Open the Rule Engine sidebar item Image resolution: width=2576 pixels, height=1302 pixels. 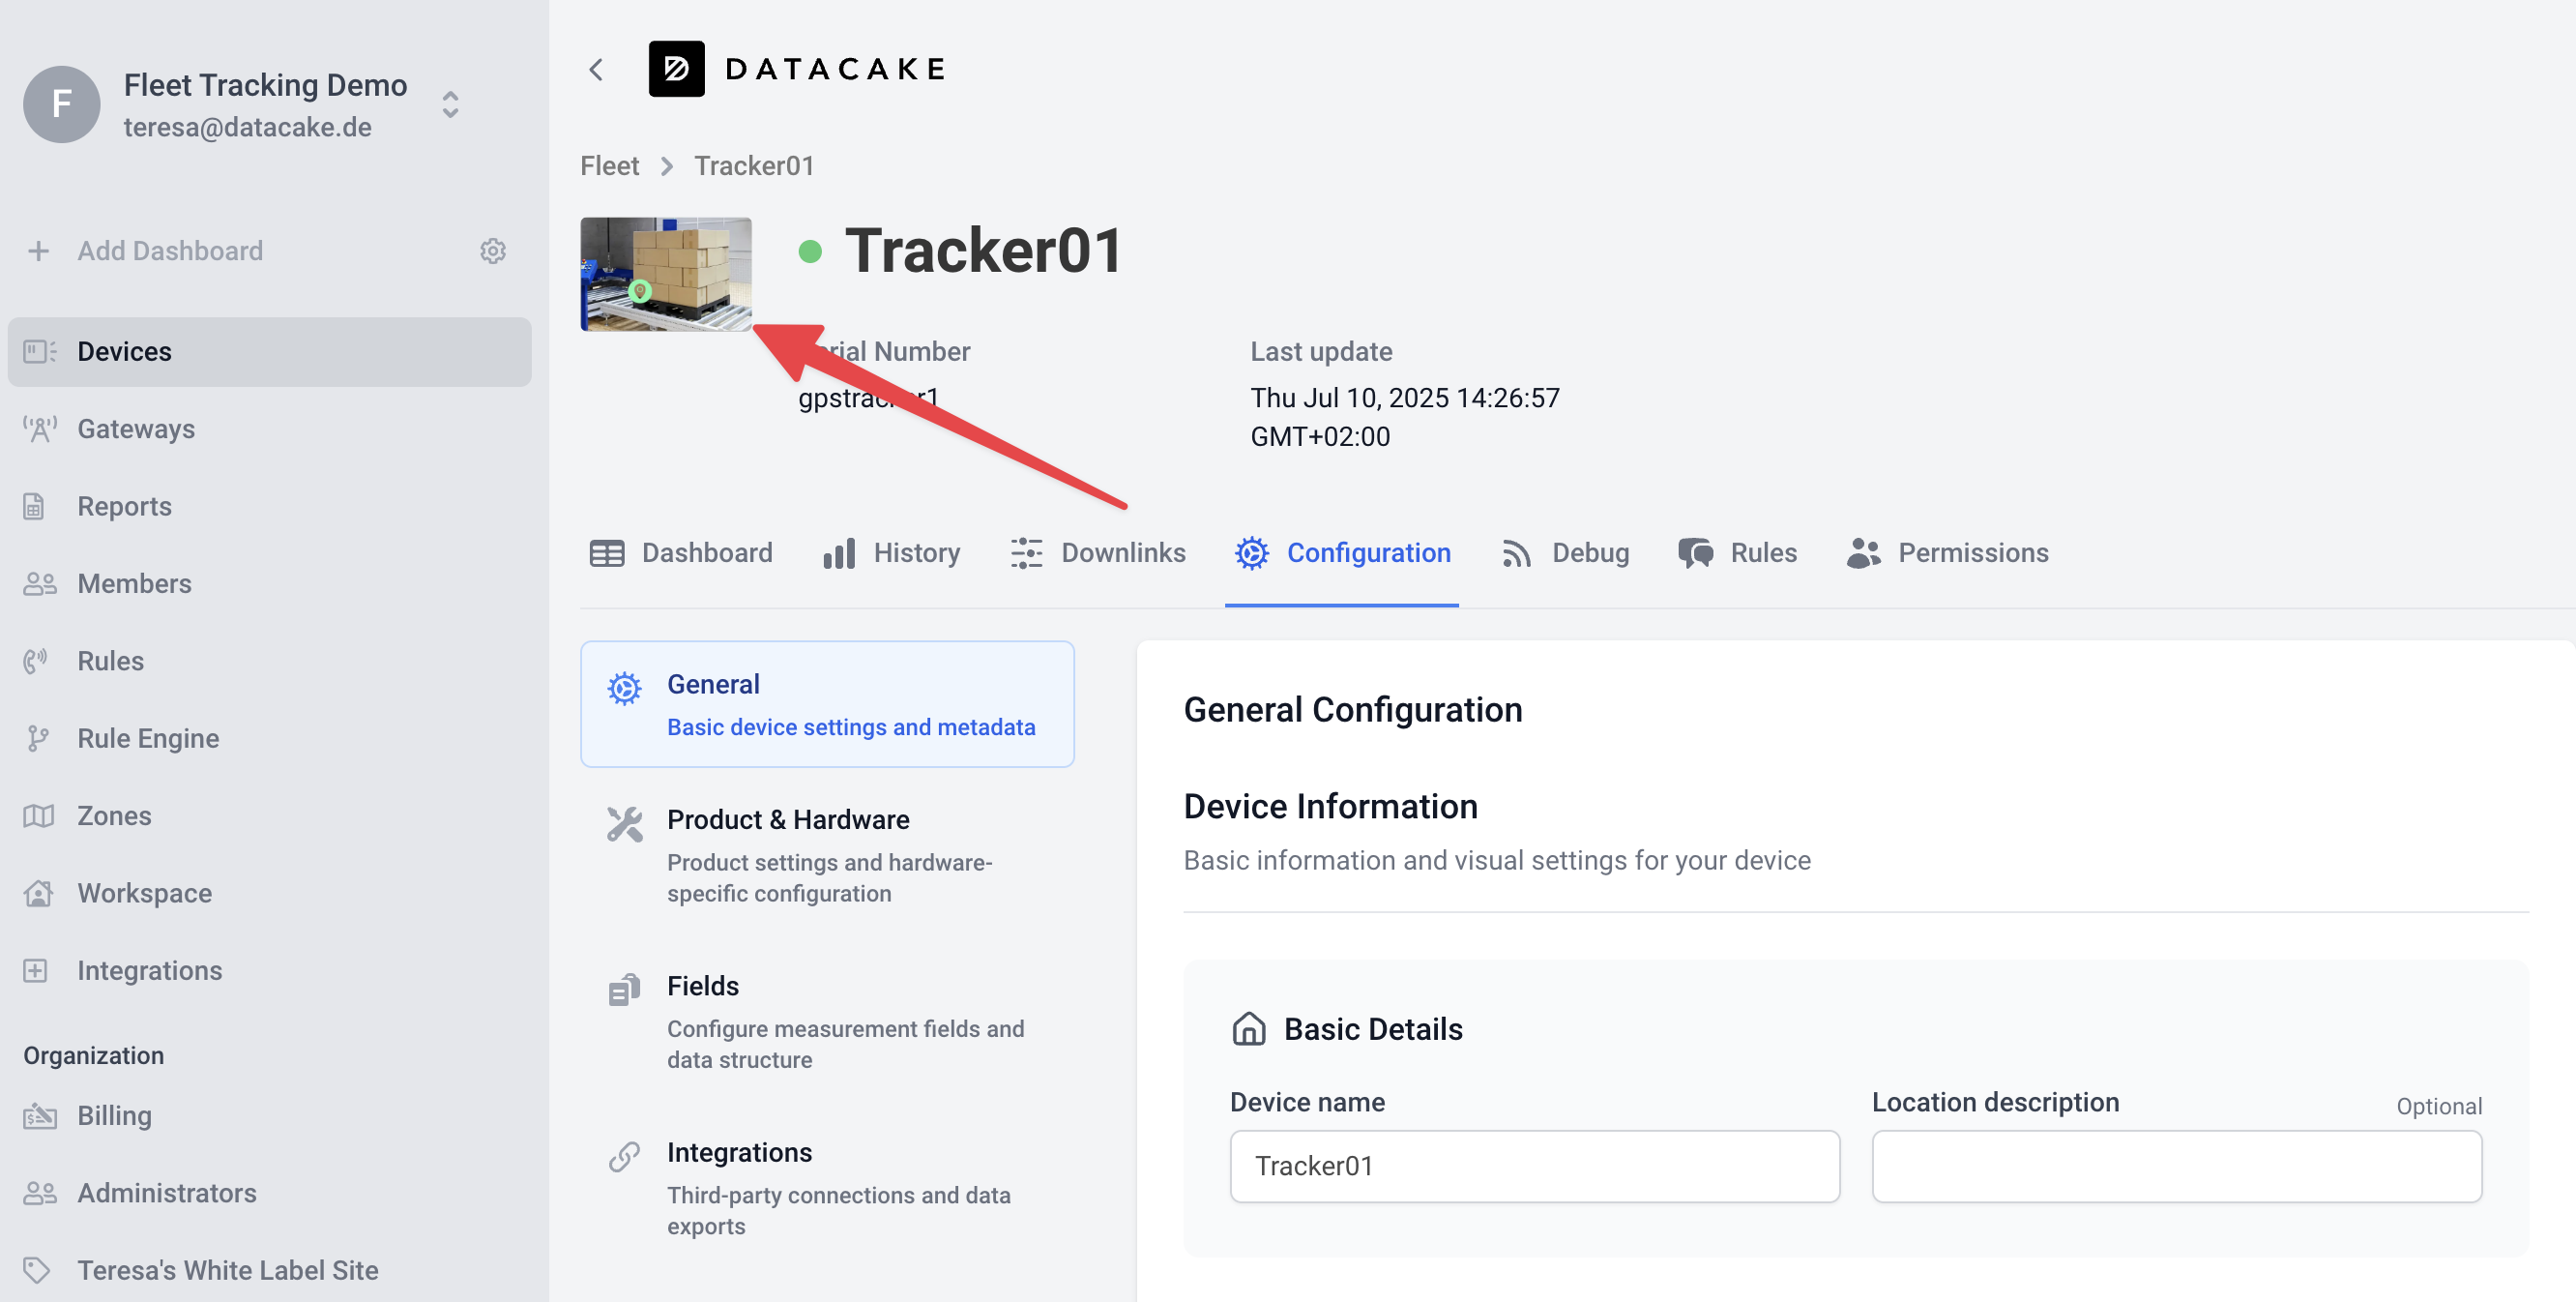(148, 738)
